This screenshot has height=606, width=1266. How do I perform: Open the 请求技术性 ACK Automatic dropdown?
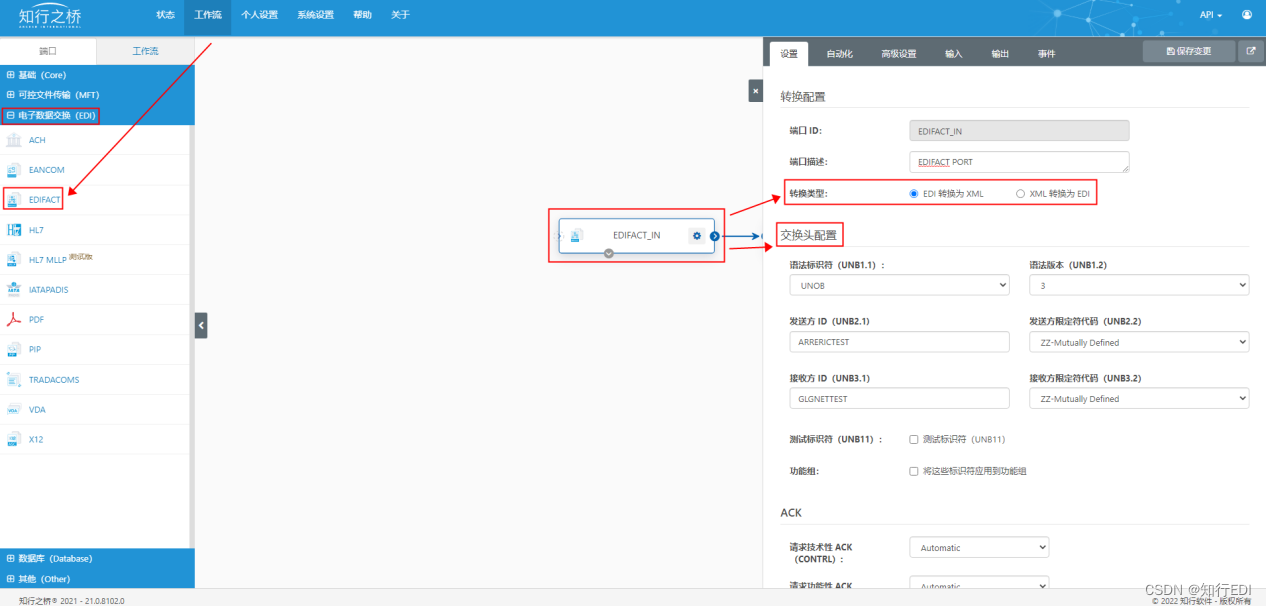pyautogui.click(x=978, y=547)
